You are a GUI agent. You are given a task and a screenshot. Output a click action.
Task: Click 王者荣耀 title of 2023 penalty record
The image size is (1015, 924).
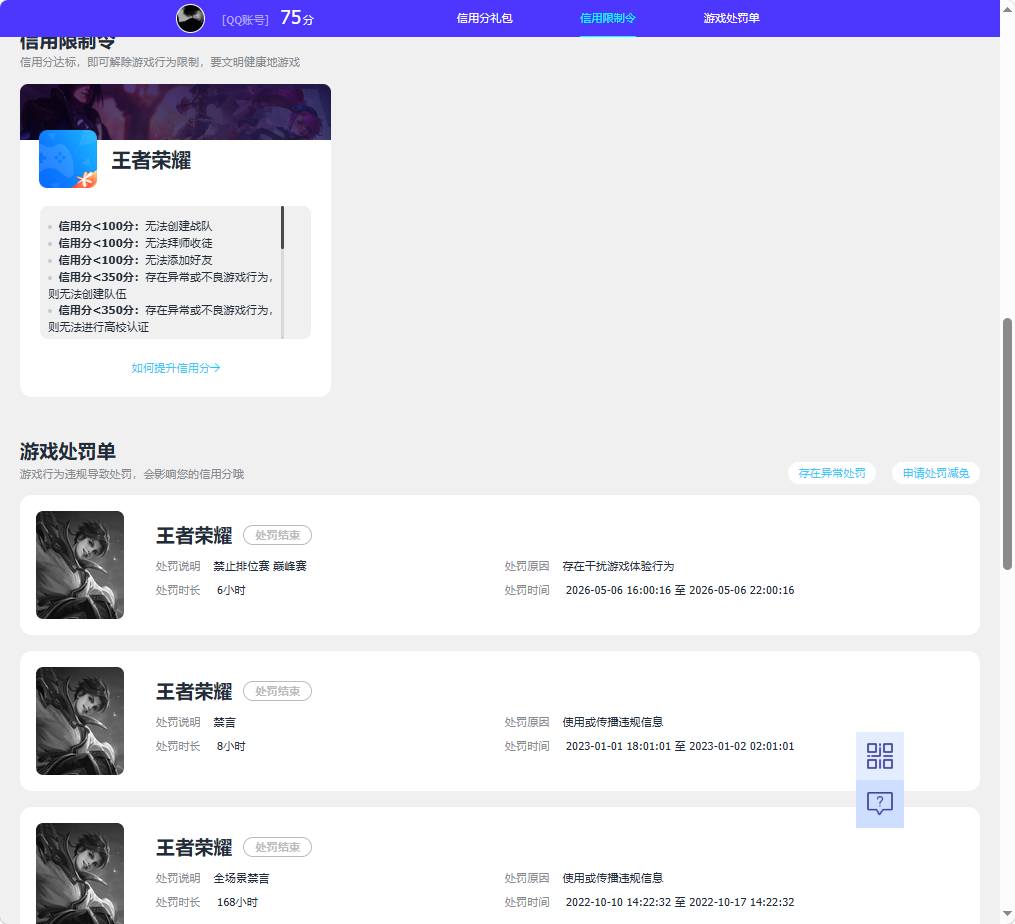click(194, 692)
